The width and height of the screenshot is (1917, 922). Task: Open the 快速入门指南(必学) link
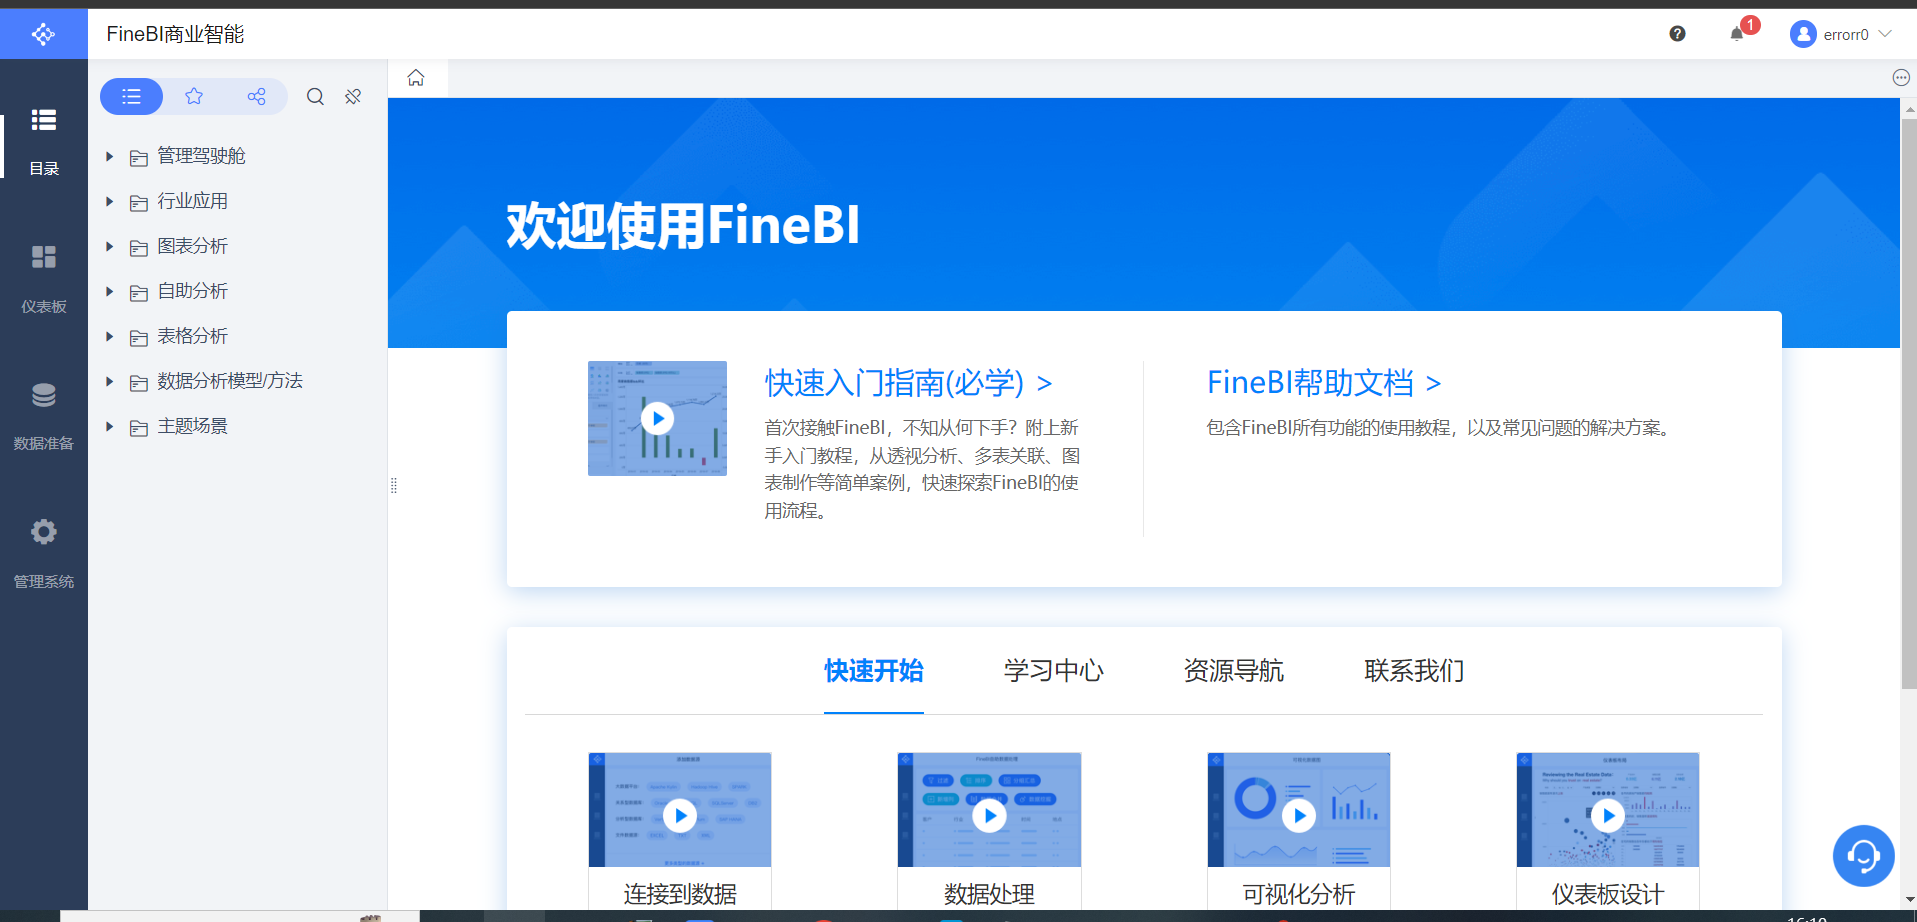(908, 383)
